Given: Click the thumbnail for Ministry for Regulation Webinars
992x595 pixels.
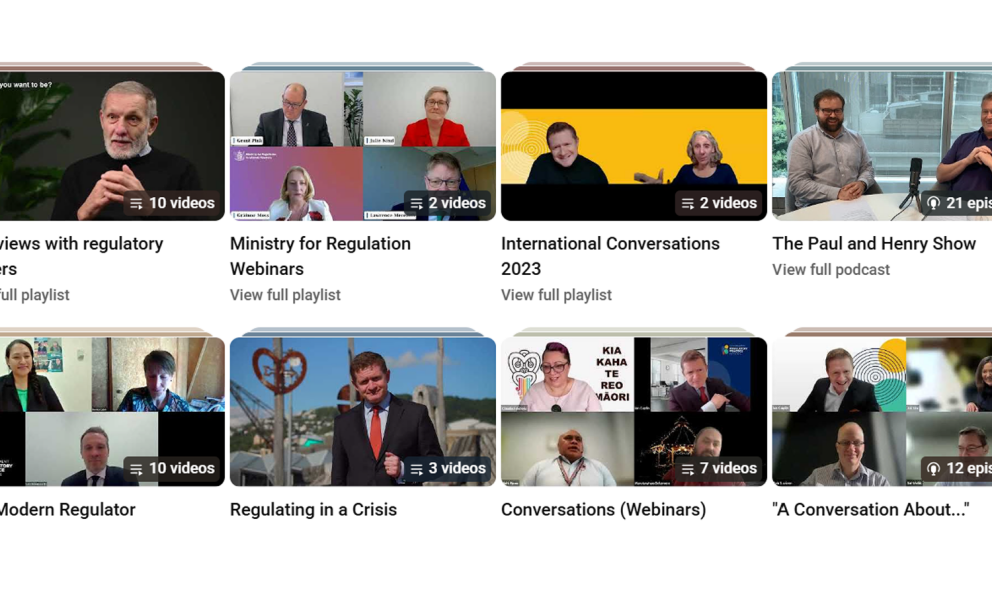Looking at the screenshot, I should point(362,143).
